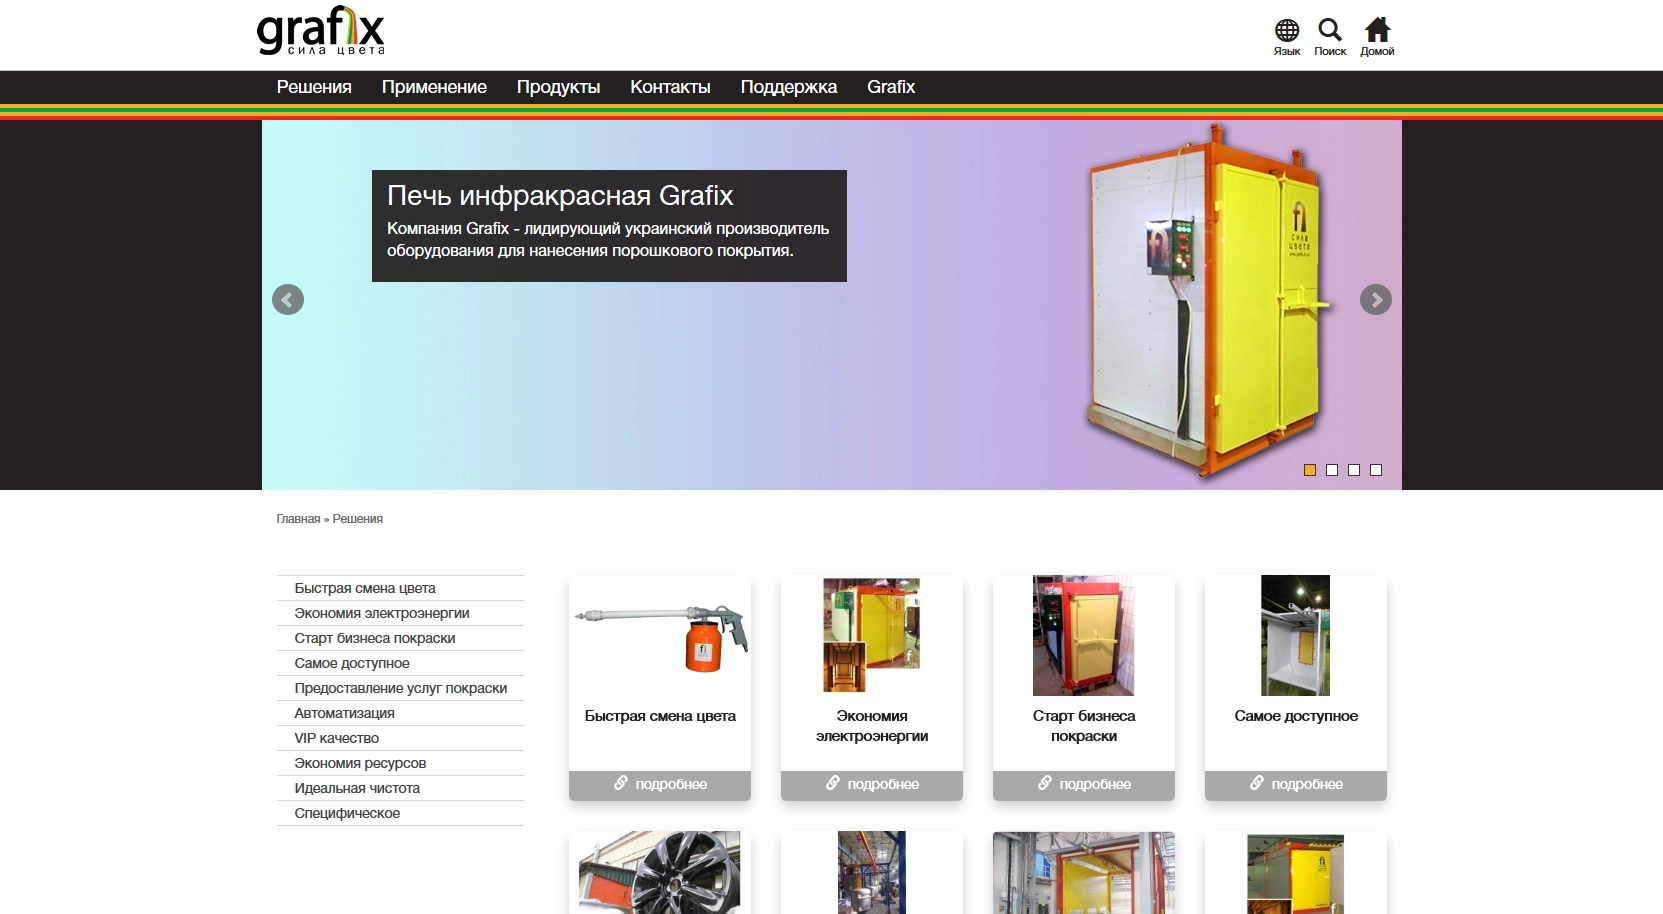Open the Поиск search magnifier icon
1663x914 pixels.
click(1330, 30)
